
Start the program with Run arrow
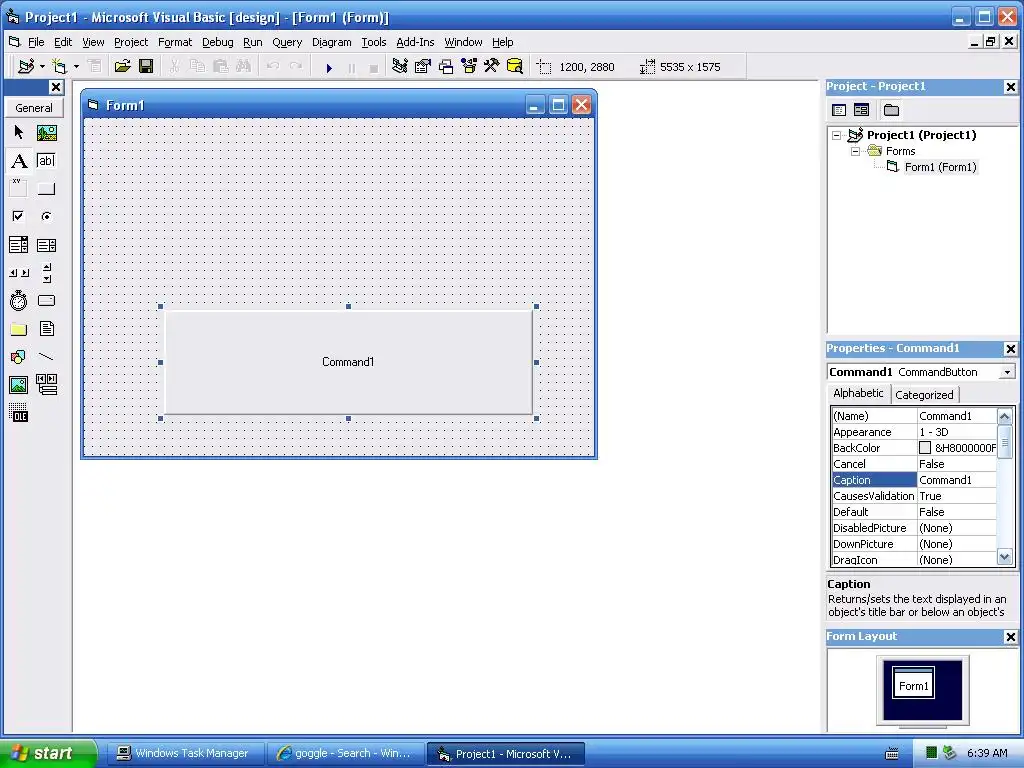[x=329, y=67]
